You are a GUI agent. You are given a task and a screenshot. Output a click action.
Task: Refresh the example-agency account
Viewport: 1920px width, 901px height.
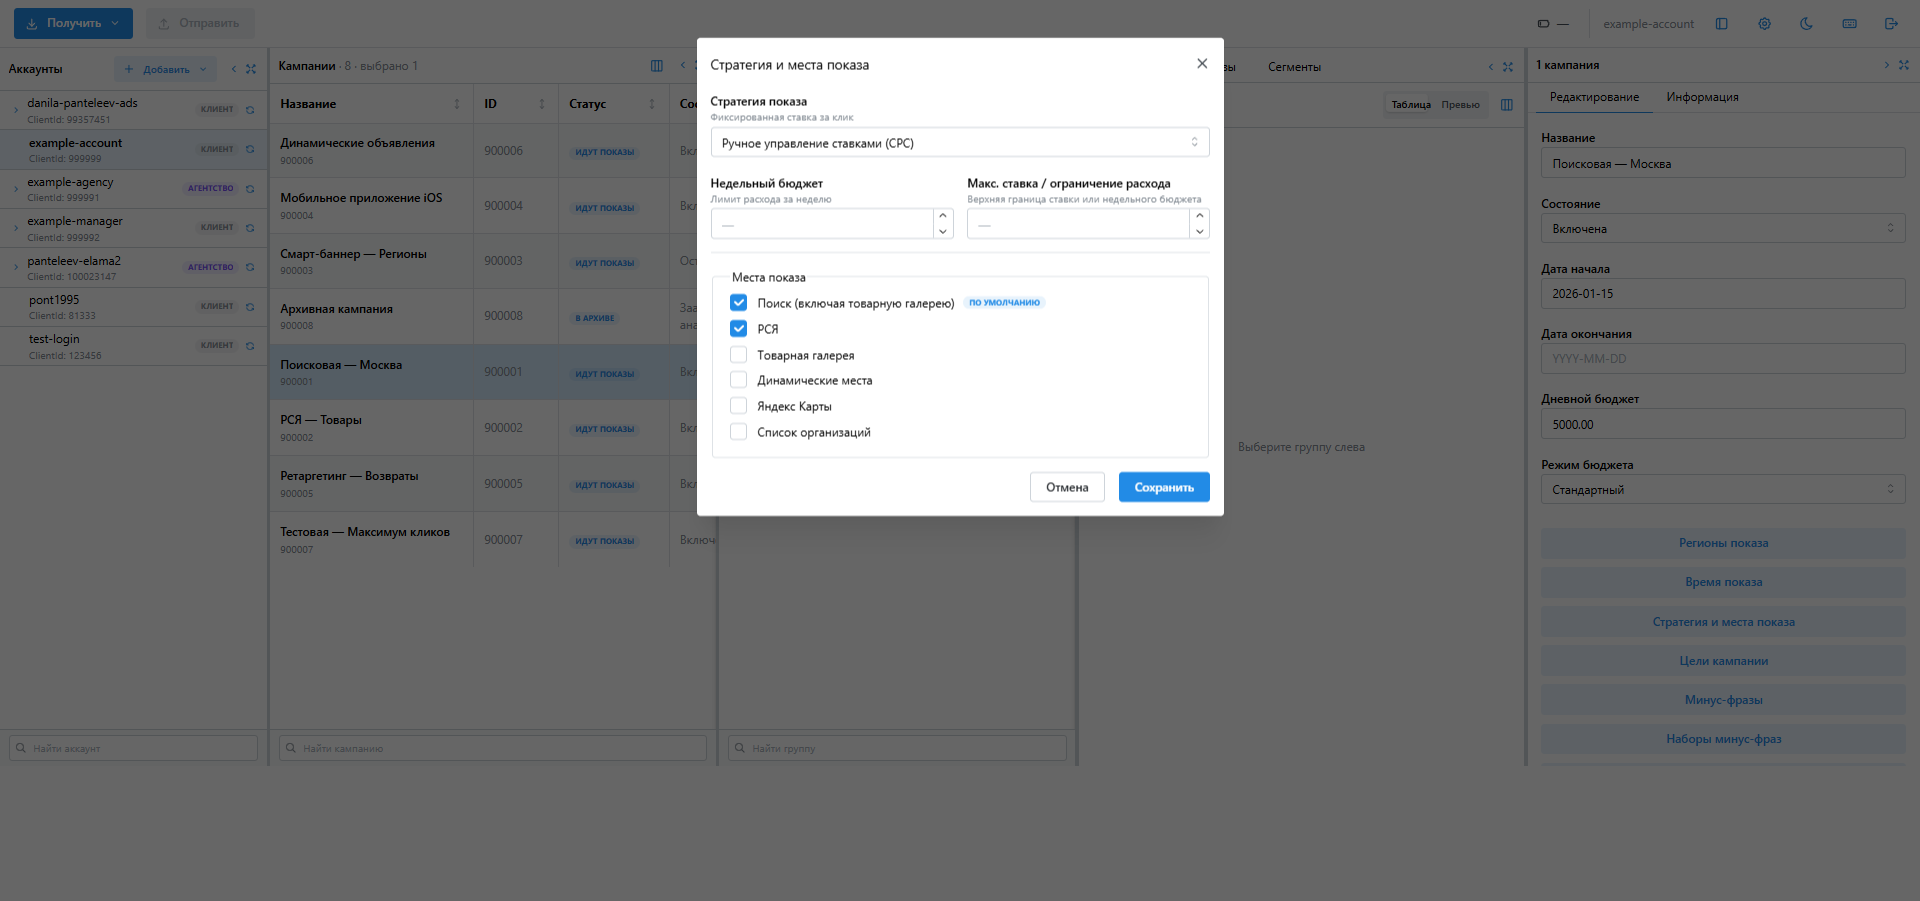click(250, 188)
